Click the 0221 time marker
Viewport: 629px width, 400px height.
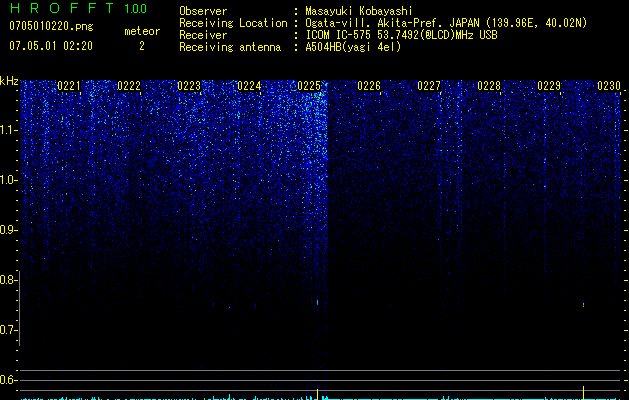tap(69, 86)
